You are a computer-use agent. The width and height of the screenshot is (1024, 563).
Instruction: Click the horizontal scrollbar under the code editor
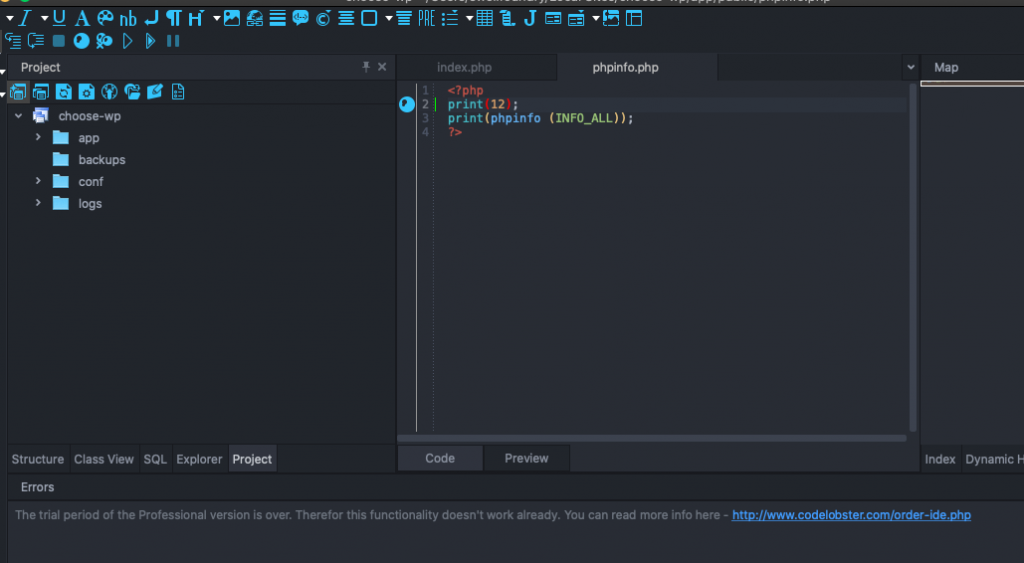tap(652, 438)
